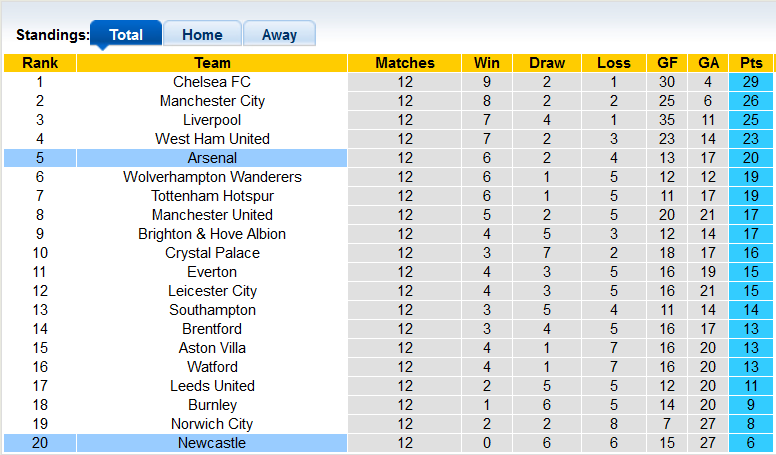
Task: Click Tottenham Hotspur team name
Action: click(212, 196)
